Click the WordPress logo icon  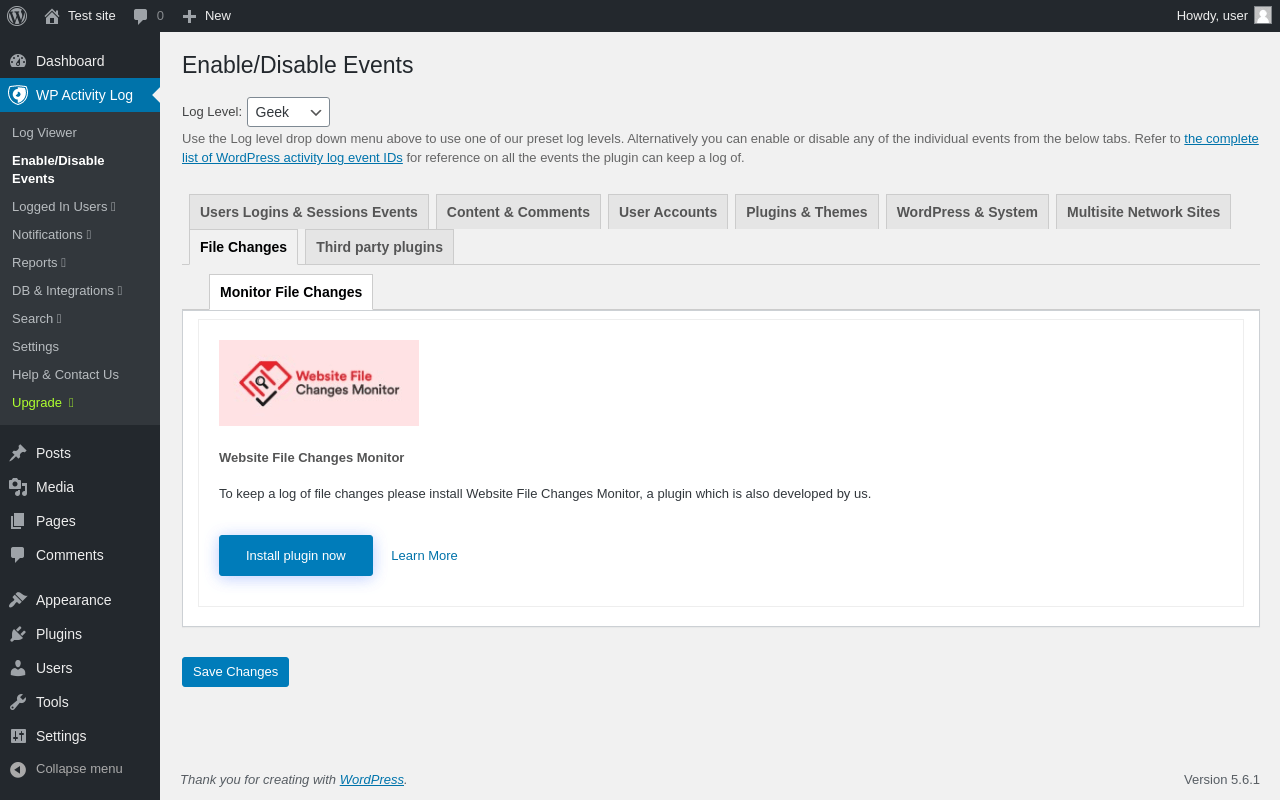pyautogui.click(x=17, y=16)
